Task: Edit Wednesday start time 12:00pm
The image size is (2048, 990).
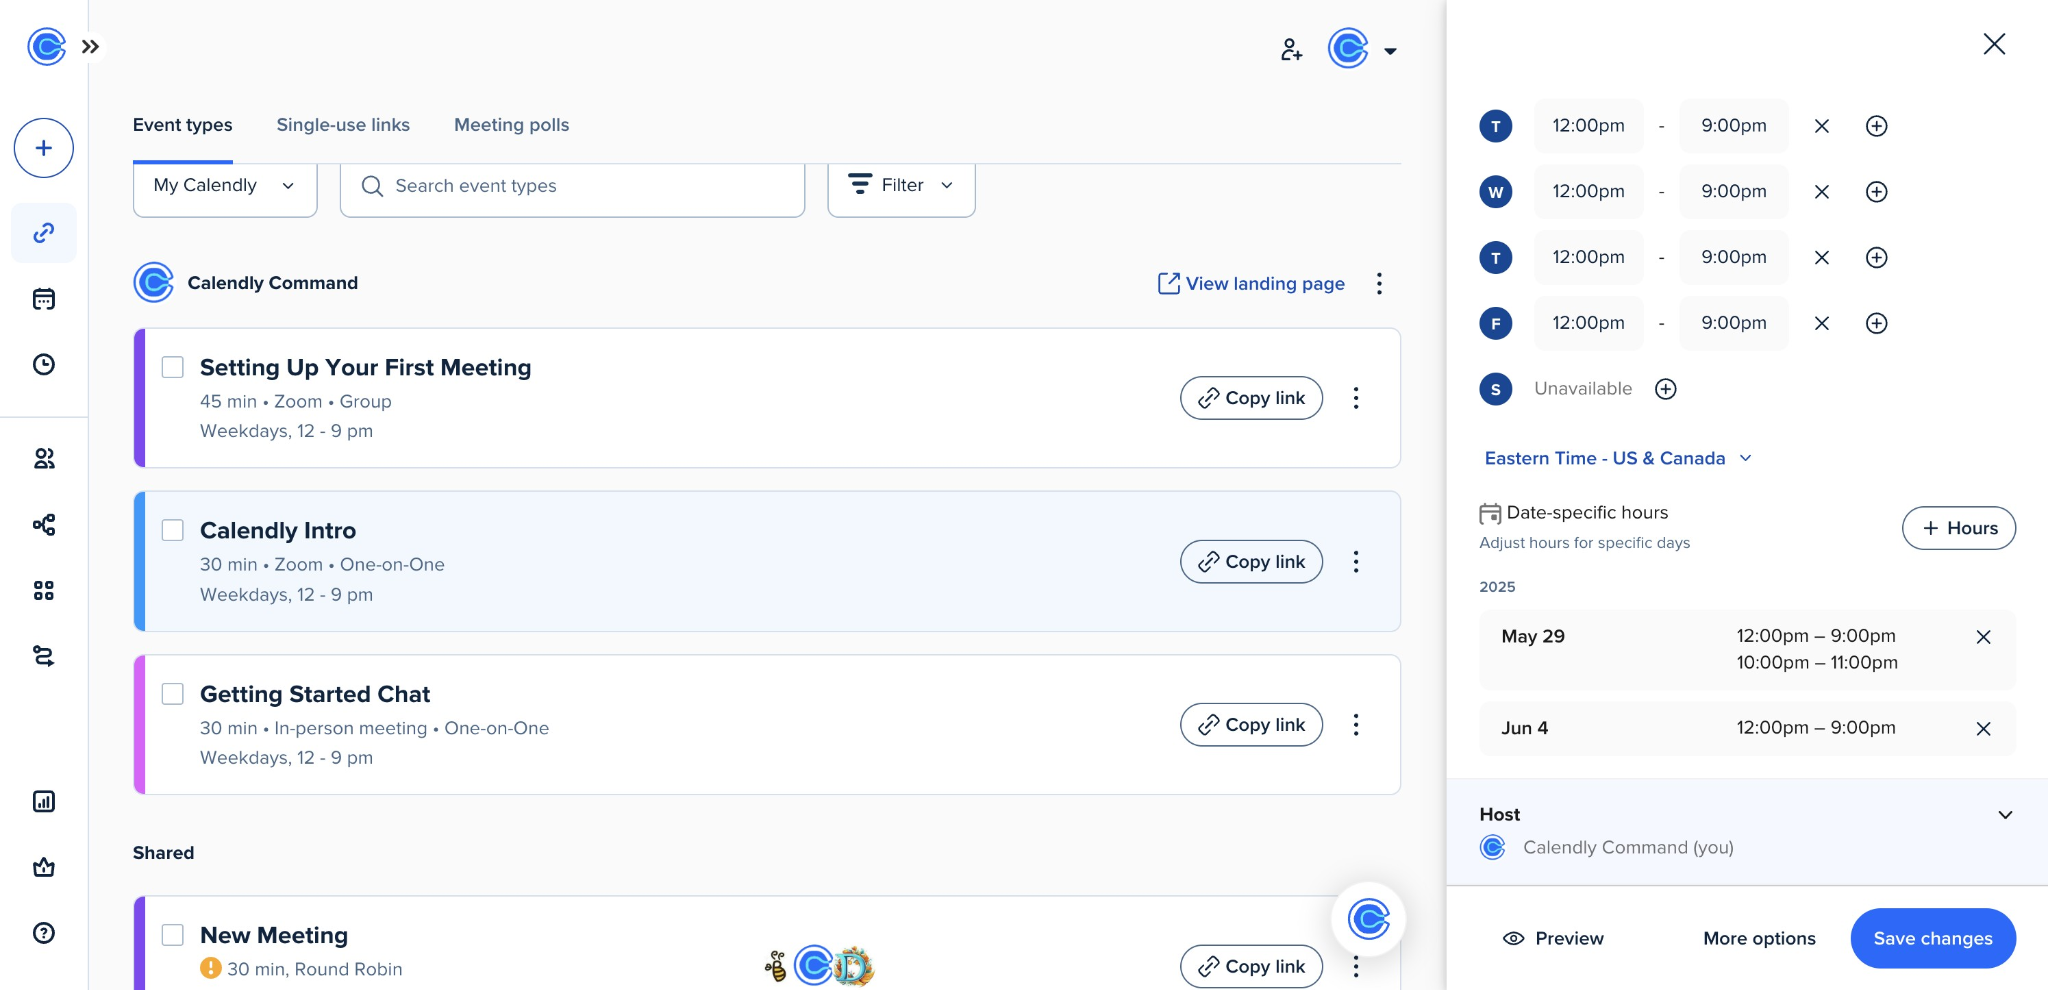Action: tap(1589, 192)
